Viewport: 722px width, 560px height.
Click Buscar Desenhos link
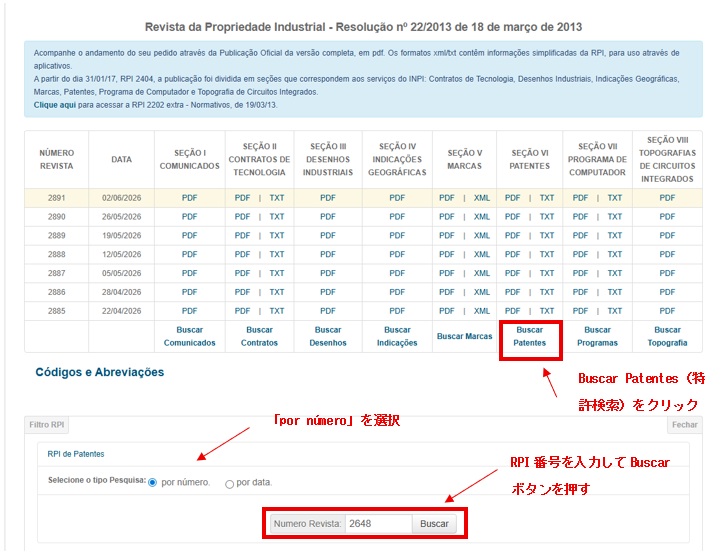(x=328, y=336)
